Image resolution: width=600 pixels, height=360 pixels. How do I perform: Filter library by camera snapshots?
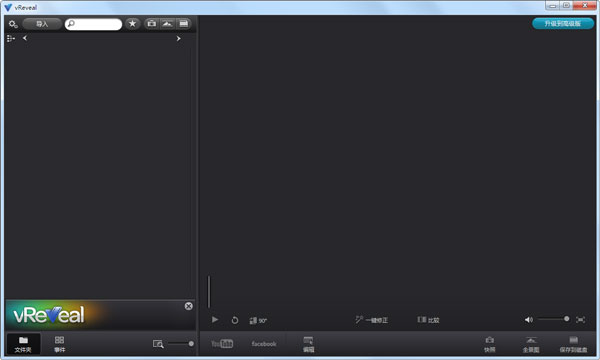152,24
